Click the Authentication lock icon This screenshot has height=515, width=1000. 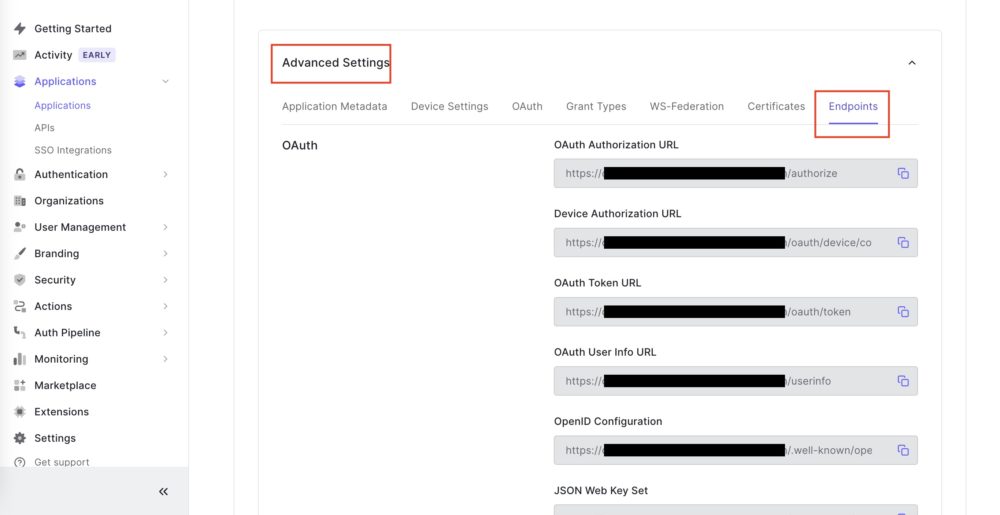(x=20, y=174)
